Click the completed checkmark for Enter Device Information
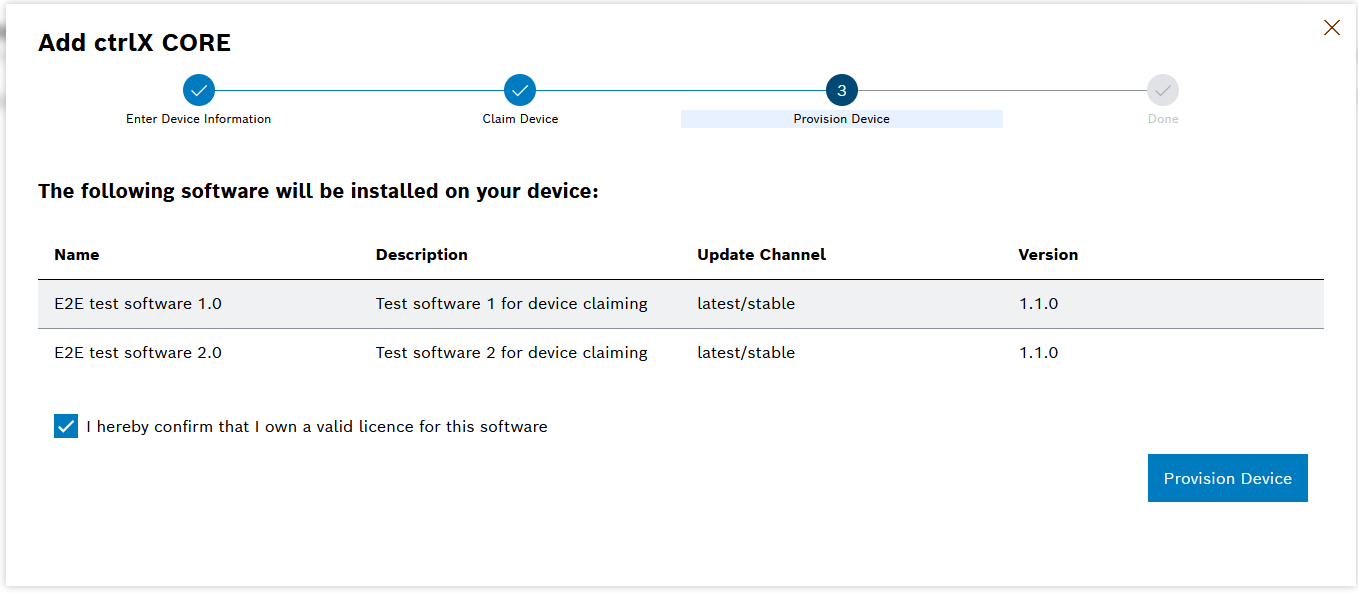The height and width of the screenshot is (594, 1358). 198,89
